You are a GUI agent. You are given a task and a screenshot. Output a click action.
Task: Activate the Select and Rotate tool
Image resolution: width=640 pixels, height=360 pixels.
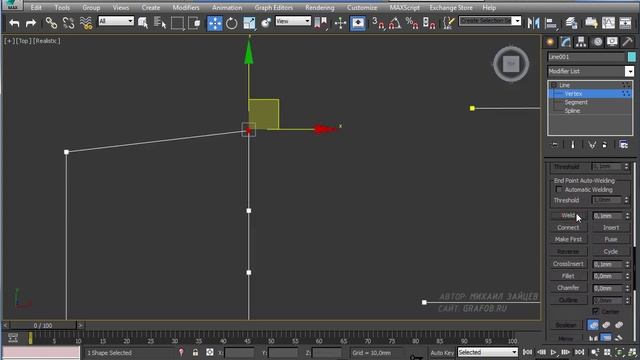pos(231,23)
